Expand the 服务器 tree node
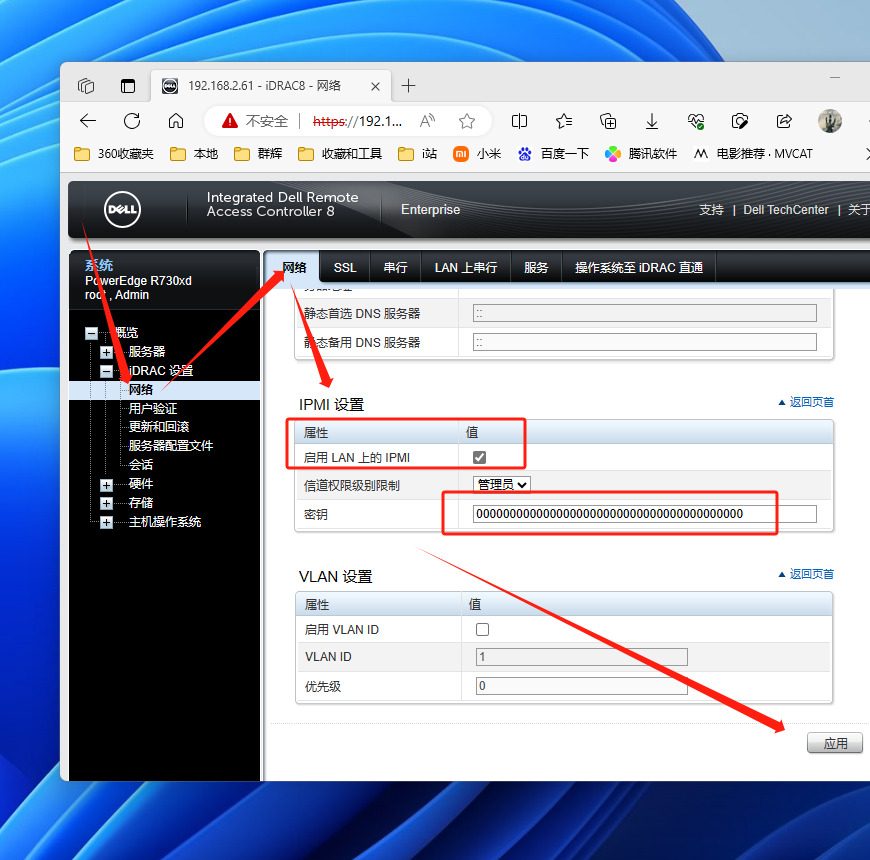This screenshot has width=870, height=860. tap(106, 352)
